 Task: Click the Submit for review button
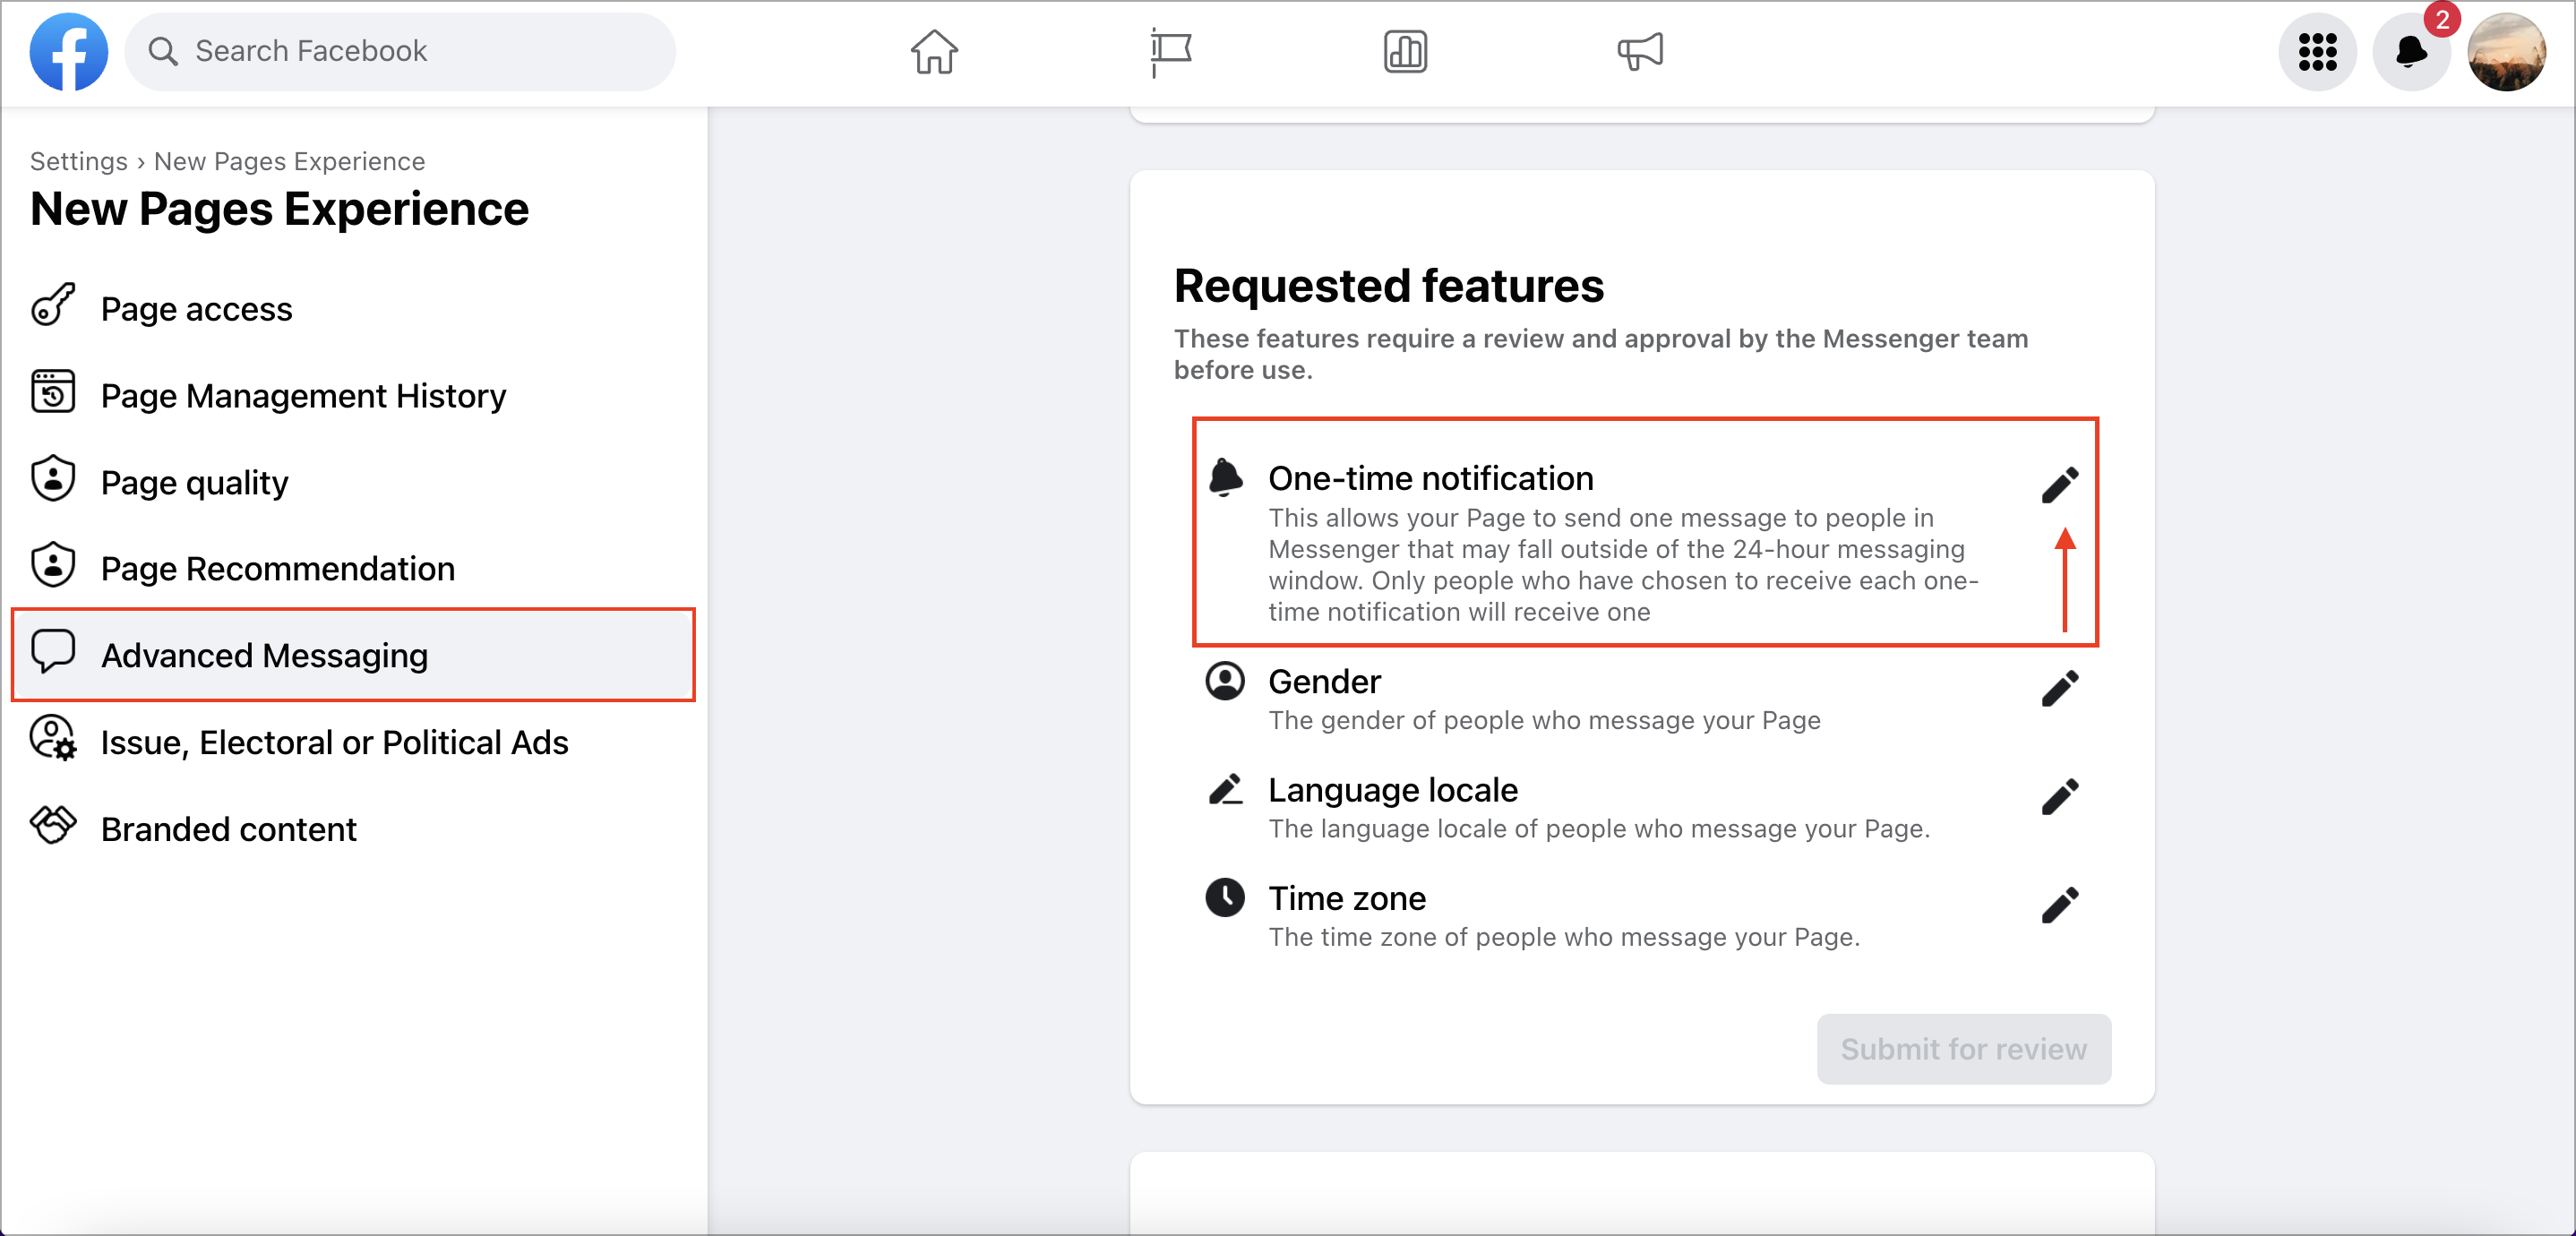1963,1048
